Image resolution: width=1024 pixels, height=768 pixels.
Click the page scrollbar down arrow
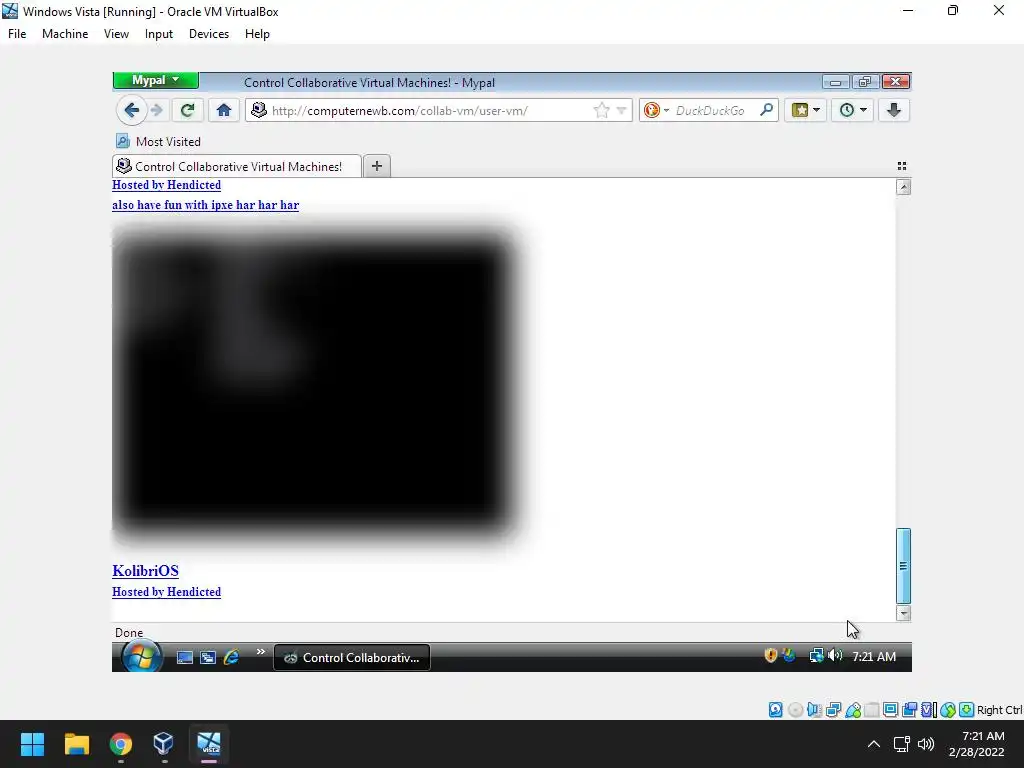click(x=903, y=613)
